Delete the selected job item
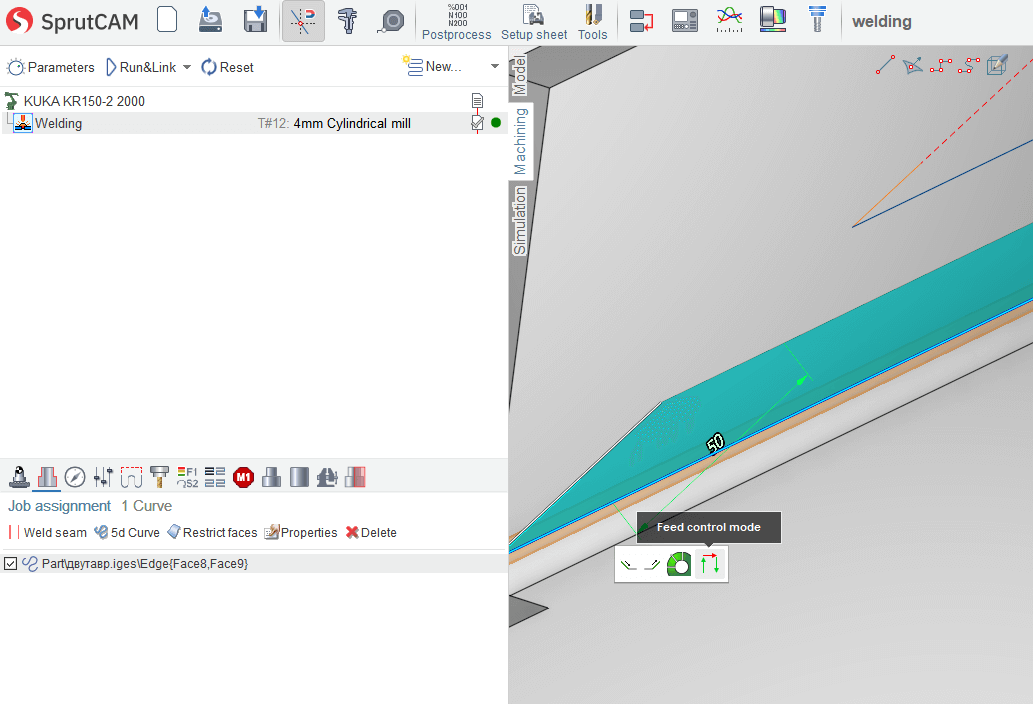This screenshot has width=1033, height=704. coord(371,532)
